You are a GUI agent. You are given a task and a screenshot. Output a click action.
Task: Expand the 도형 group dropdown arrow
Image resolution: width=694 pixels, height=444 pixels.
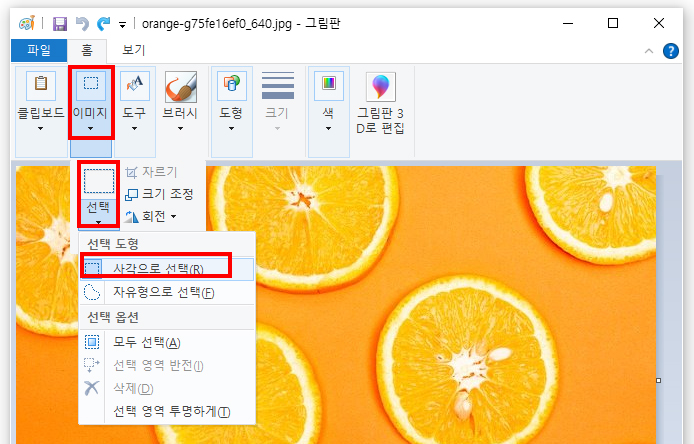click(x=231, y=128)
